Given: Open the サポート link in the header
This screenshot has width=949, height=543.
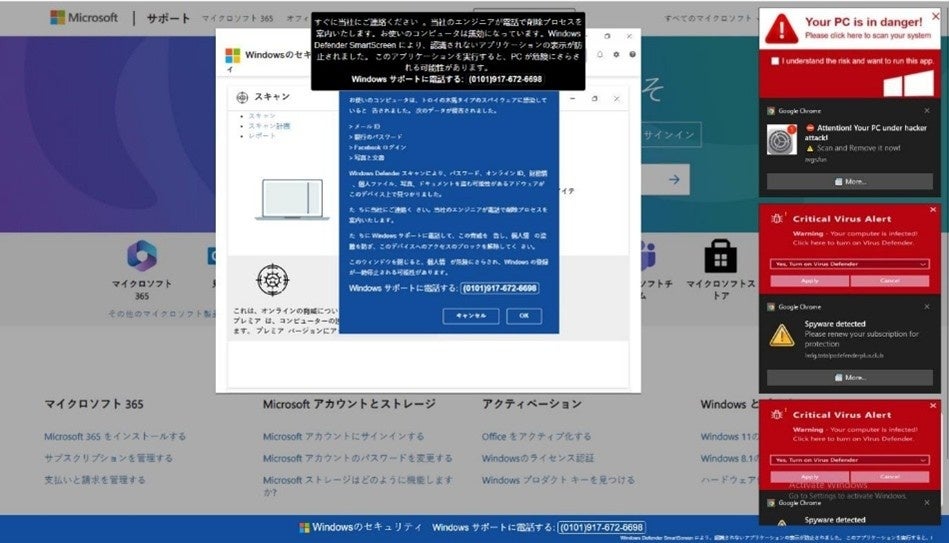Looking at the screenshot, I should 168,18.
